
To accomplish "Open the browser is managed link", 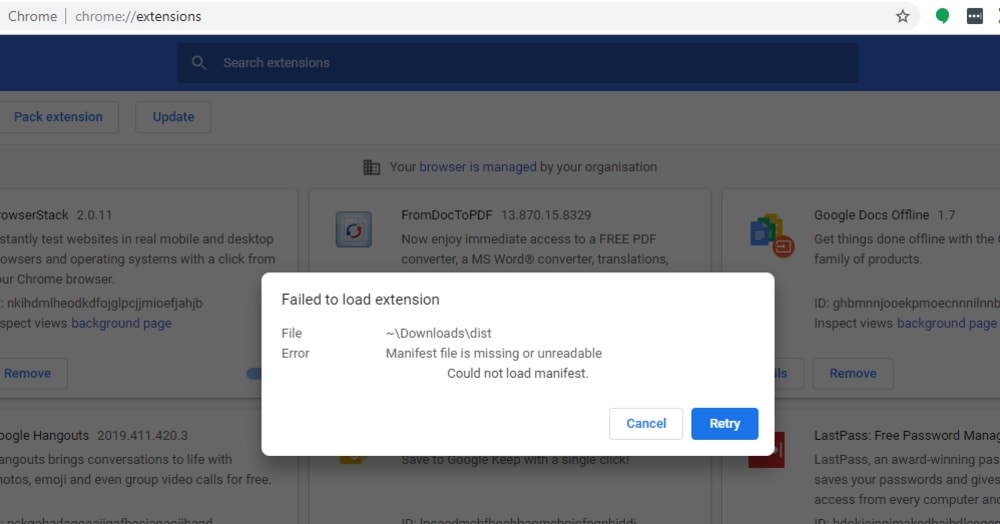I will (478, 167).
